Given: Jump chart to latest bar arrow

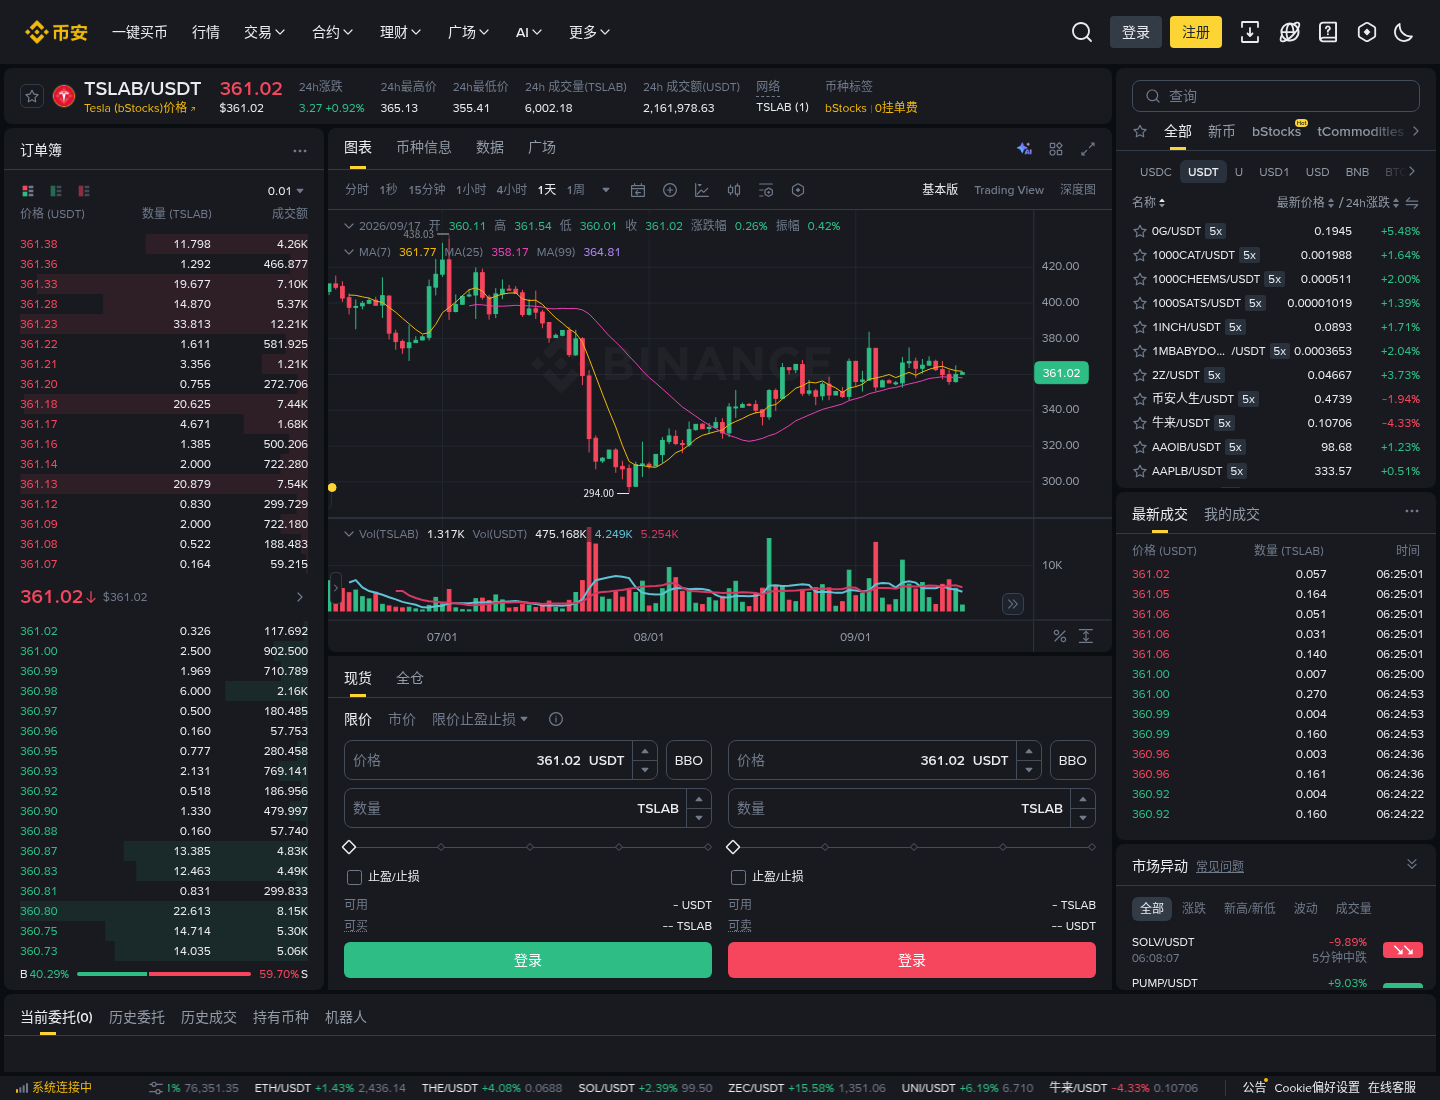Looking at the screenshot, I should 1013,604.
